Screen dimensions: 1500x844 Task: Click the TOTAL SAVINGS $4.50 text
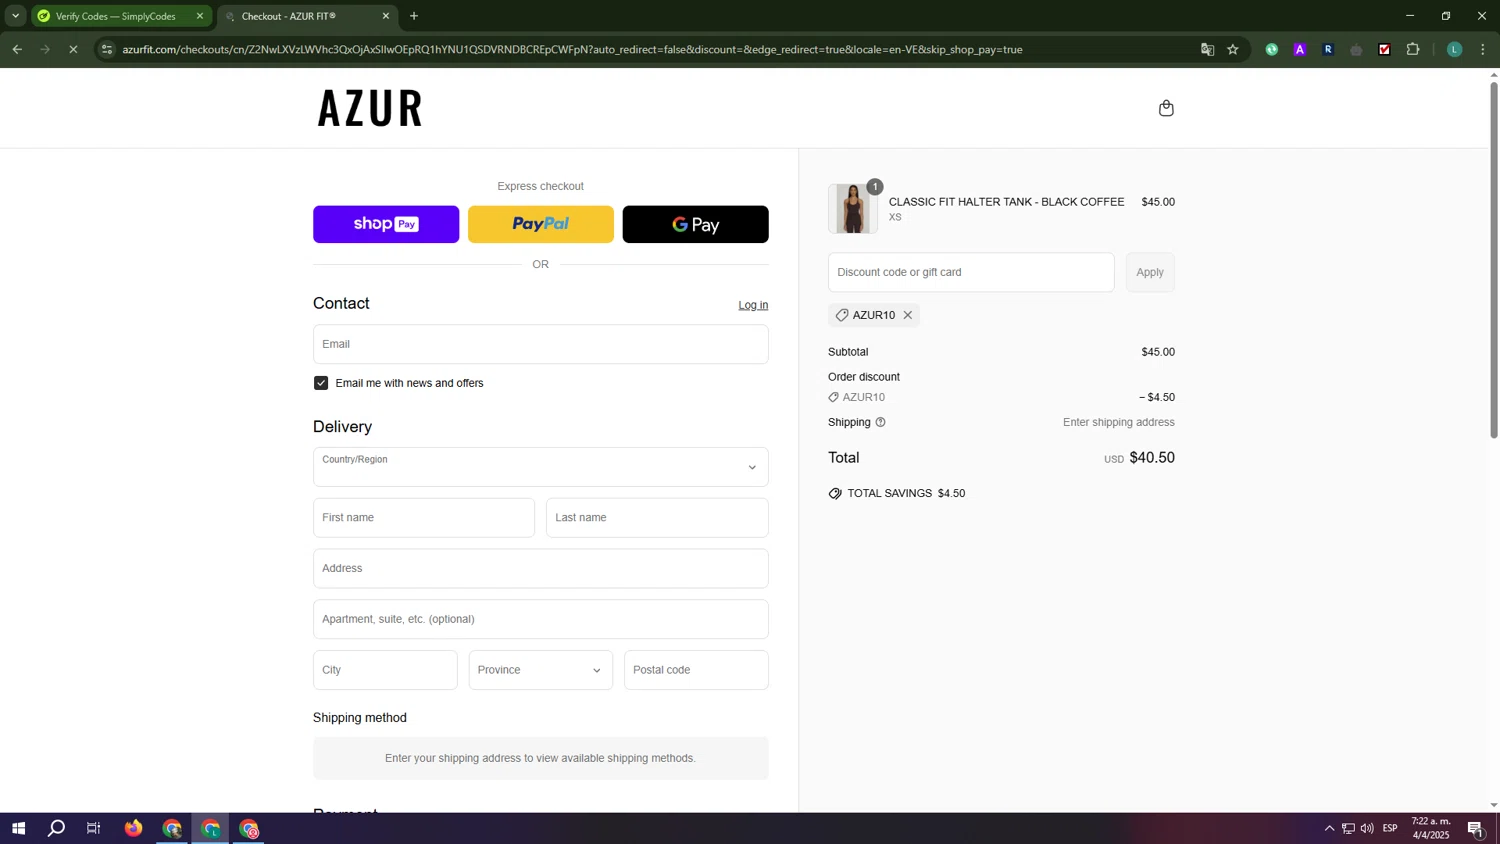[906, 493]
